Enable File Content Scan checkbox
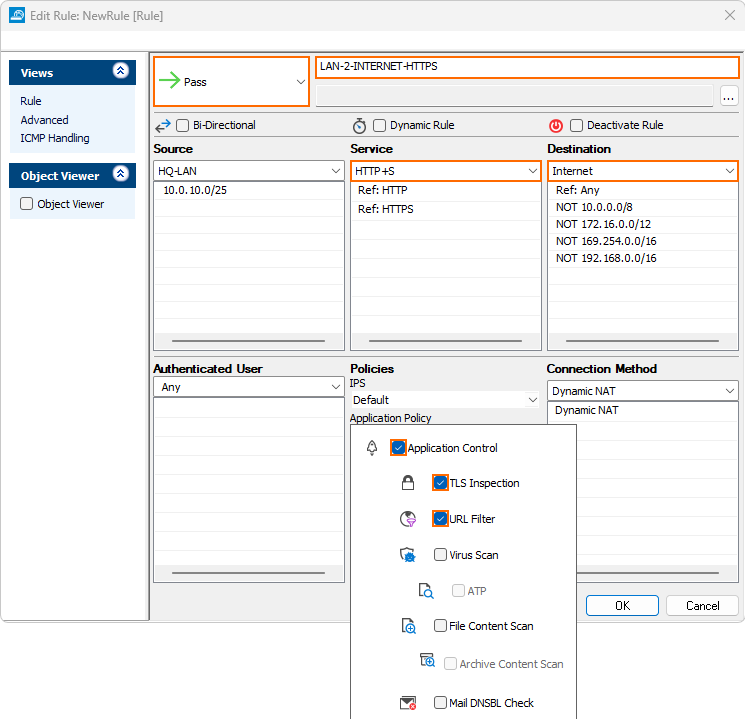This screenshot has width=745, height=719. pos(440,625)
